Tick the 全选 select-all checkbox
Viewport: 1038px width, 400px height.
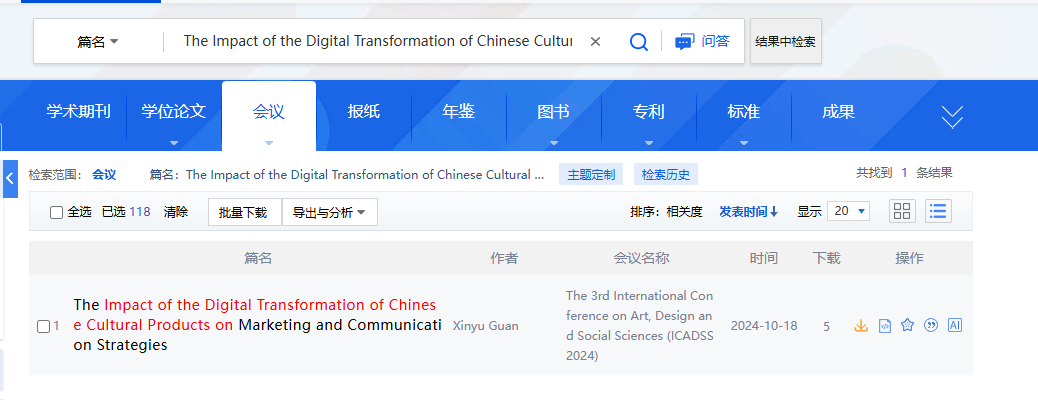click(x=57, y=212)
